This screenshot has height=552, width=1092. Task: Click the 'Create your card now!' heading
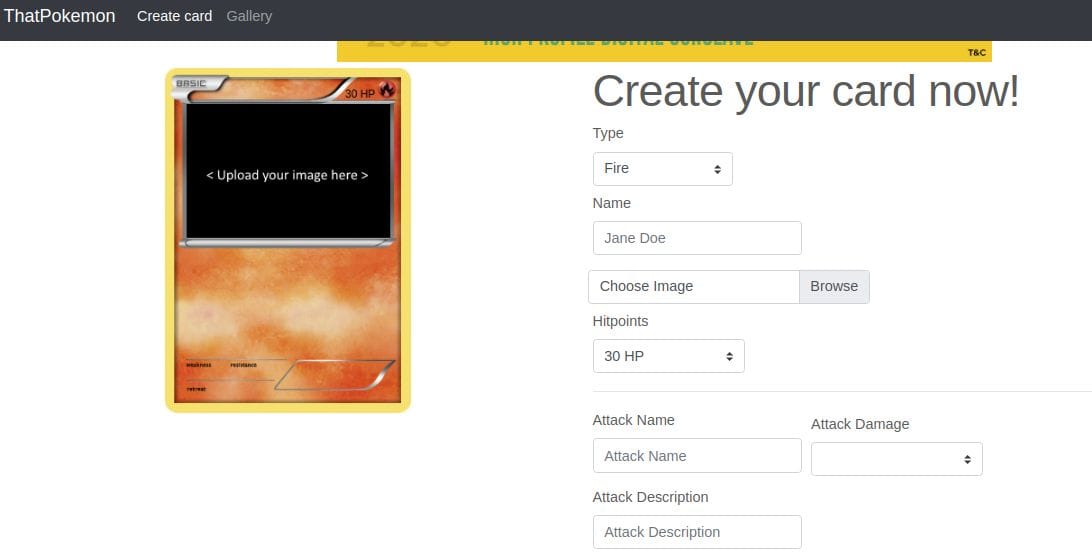coord(806,91)
